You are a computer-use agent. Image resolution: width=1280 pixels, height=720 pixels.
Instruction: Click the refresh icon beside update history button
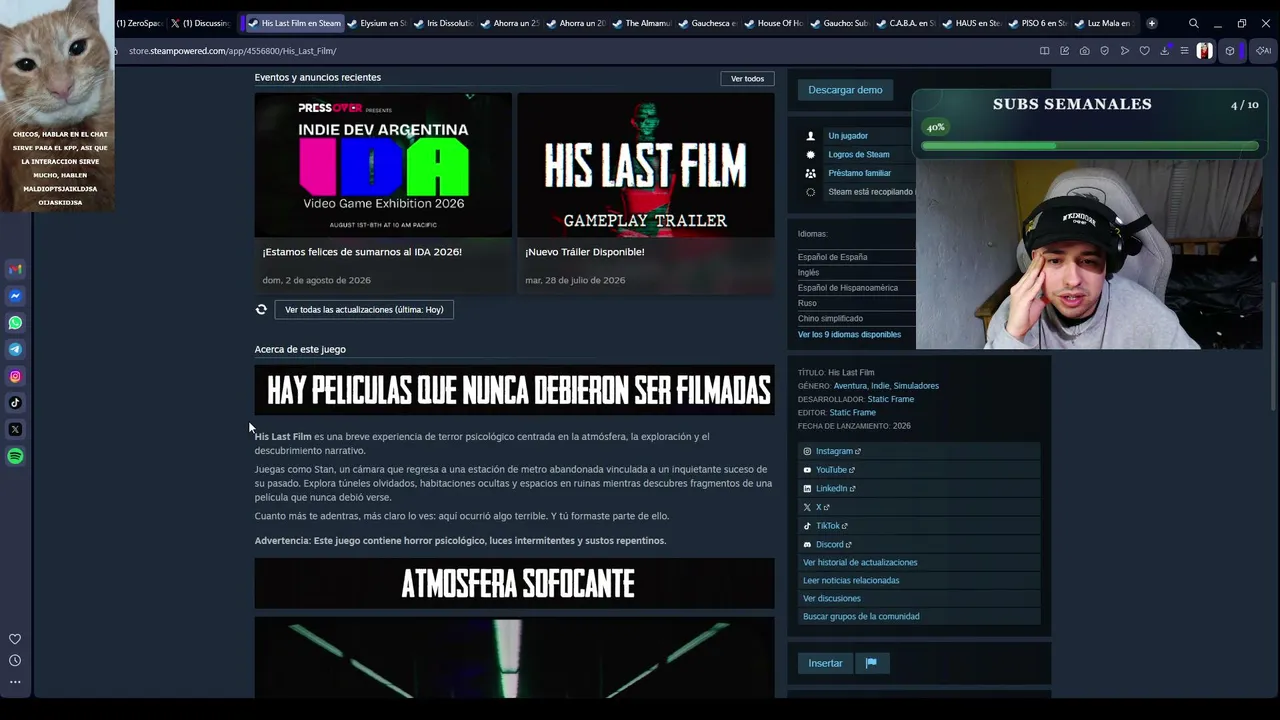tap(261, 310)
